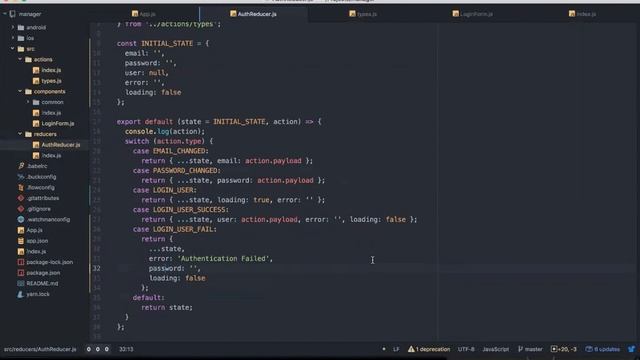This screenshot has width=640, height=360.
Task: Click the .watchmanconfig file icon
Action: pyautogui.click(x=21, y=219)
